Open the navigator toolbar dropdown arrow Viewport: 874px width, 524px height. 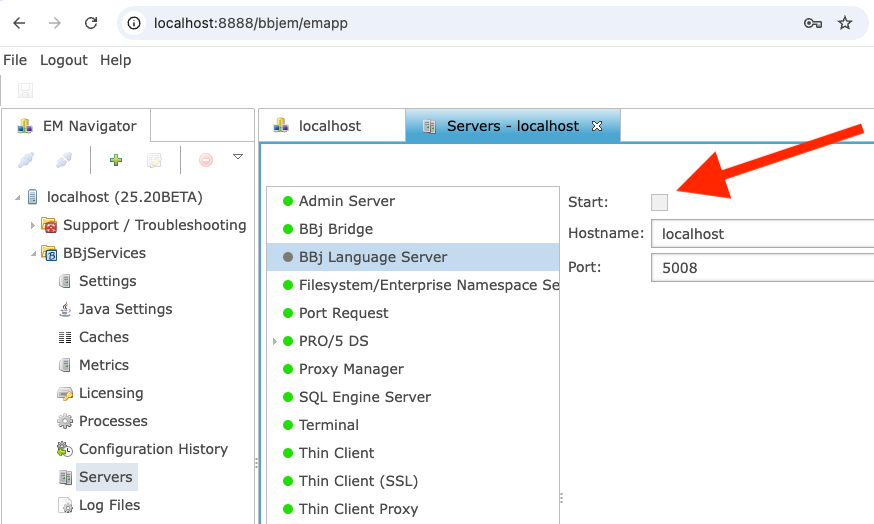238,157
